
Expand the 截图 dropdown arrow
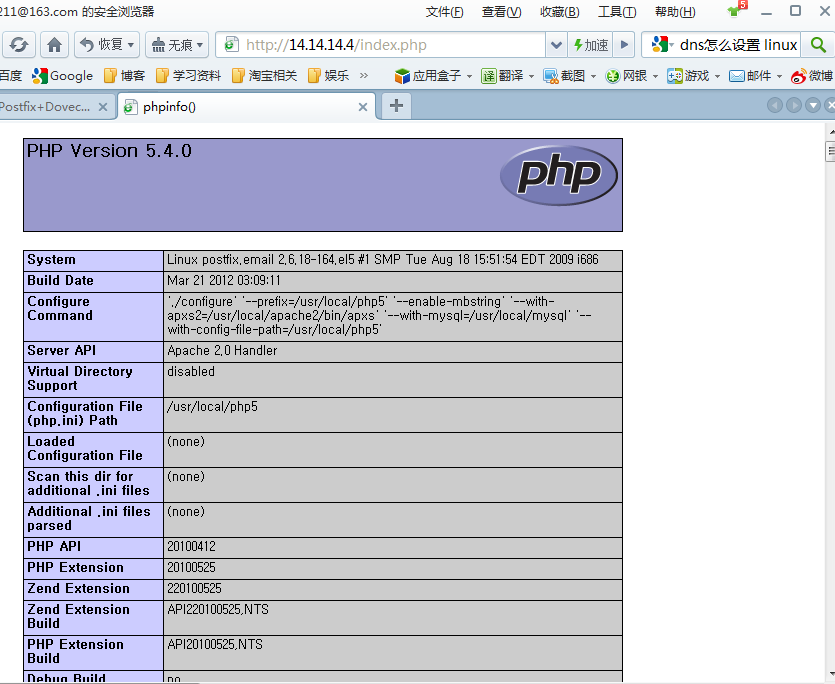coord(593,77)
